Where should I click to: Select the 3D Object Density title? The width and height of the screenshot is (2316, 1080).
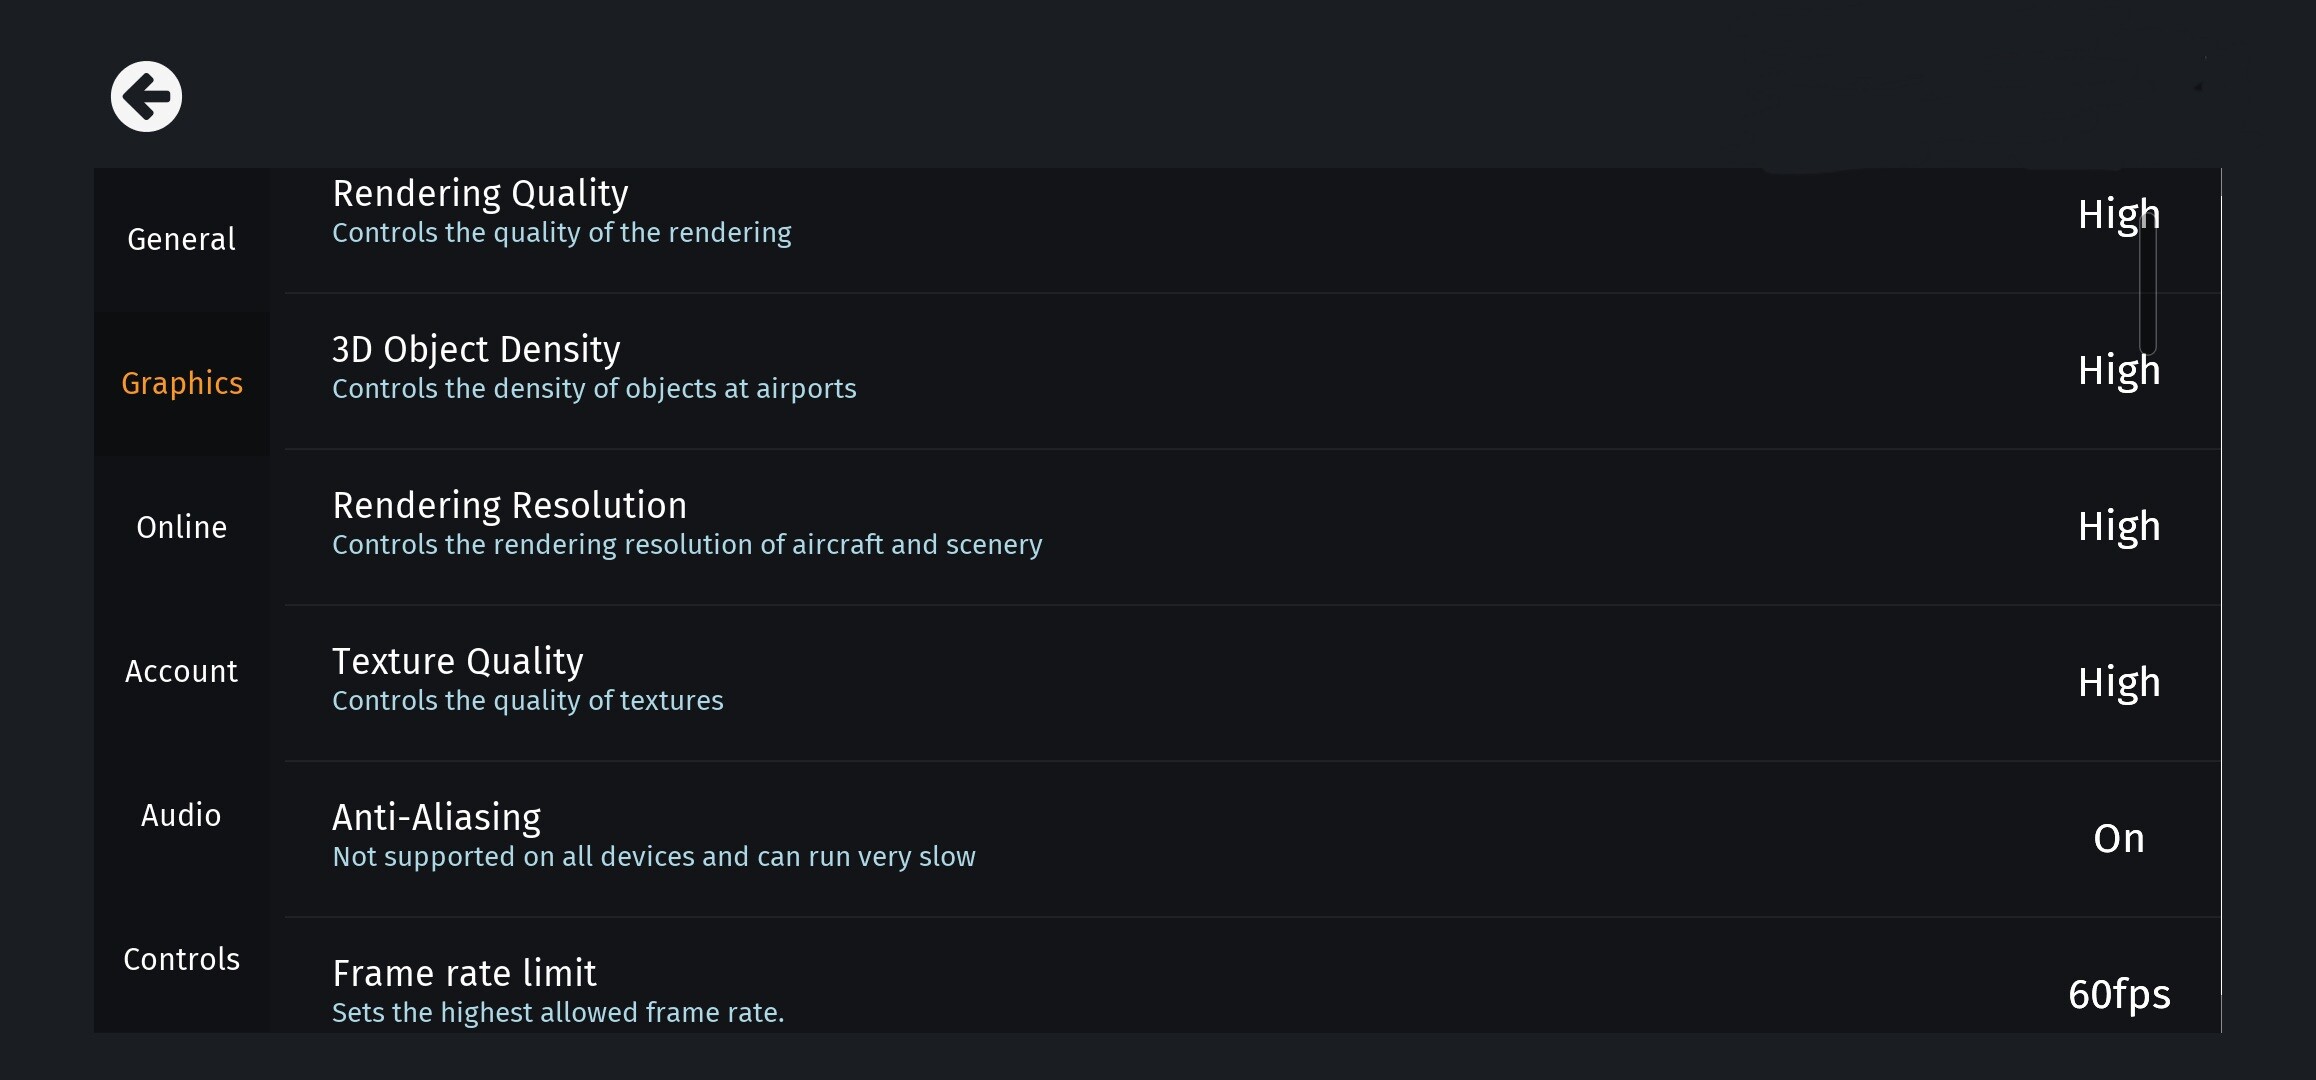click(476, 349)
